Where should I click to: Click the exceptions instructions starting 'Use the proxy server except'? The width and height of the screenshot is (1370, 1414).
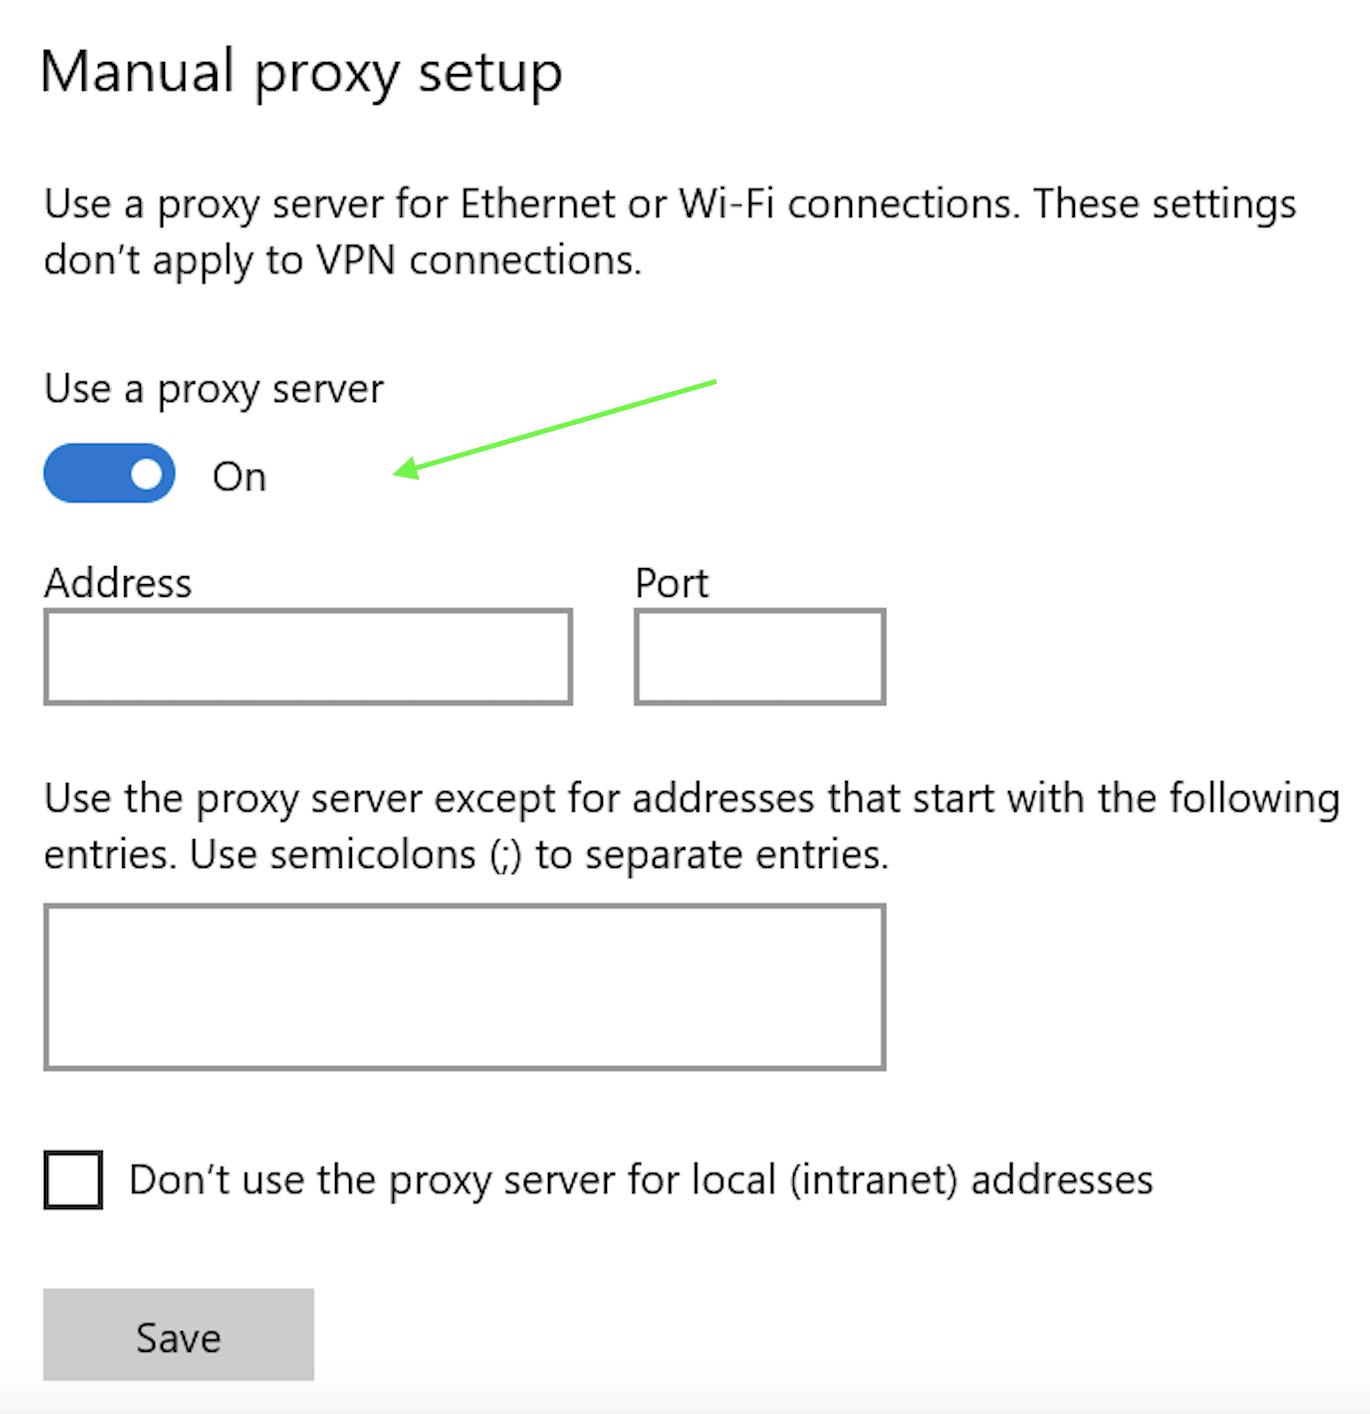(691, 799)
